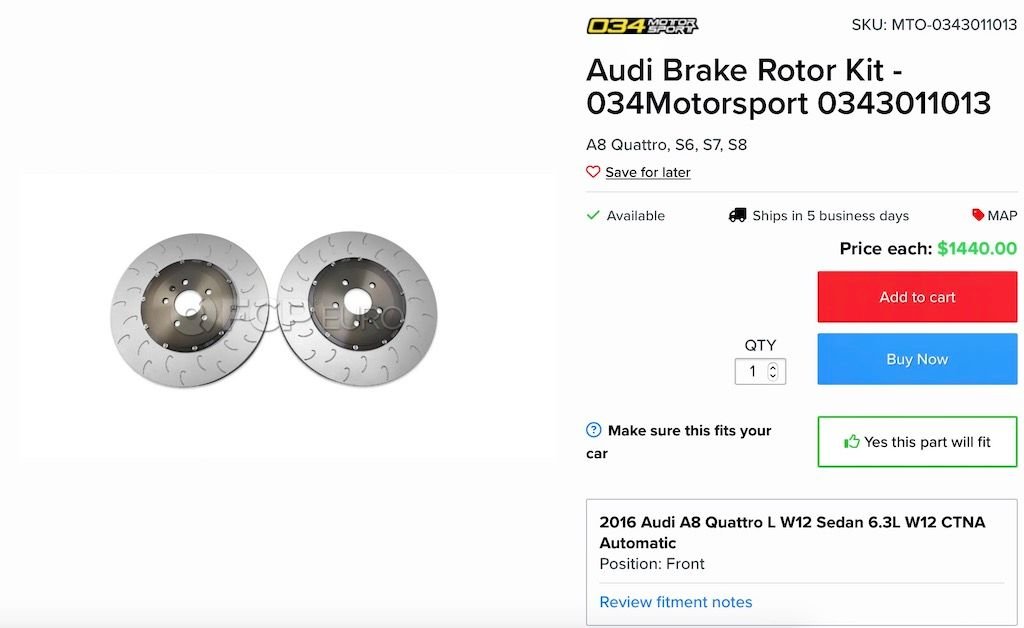Open the Save for later link
This screenshot has height=628, width=1024.
click(x=648, y=172)
